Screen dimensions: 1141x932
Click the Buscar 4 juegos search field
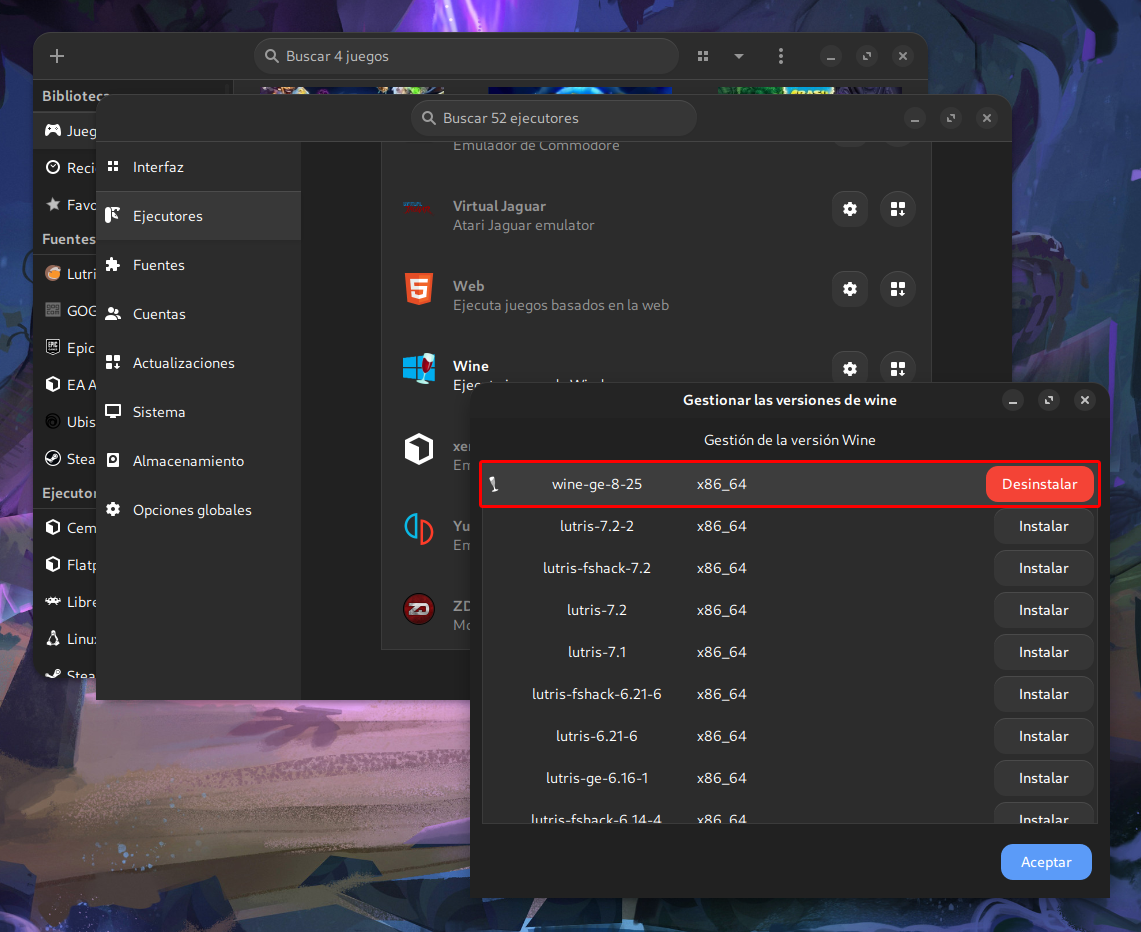(x=466, y=56)
